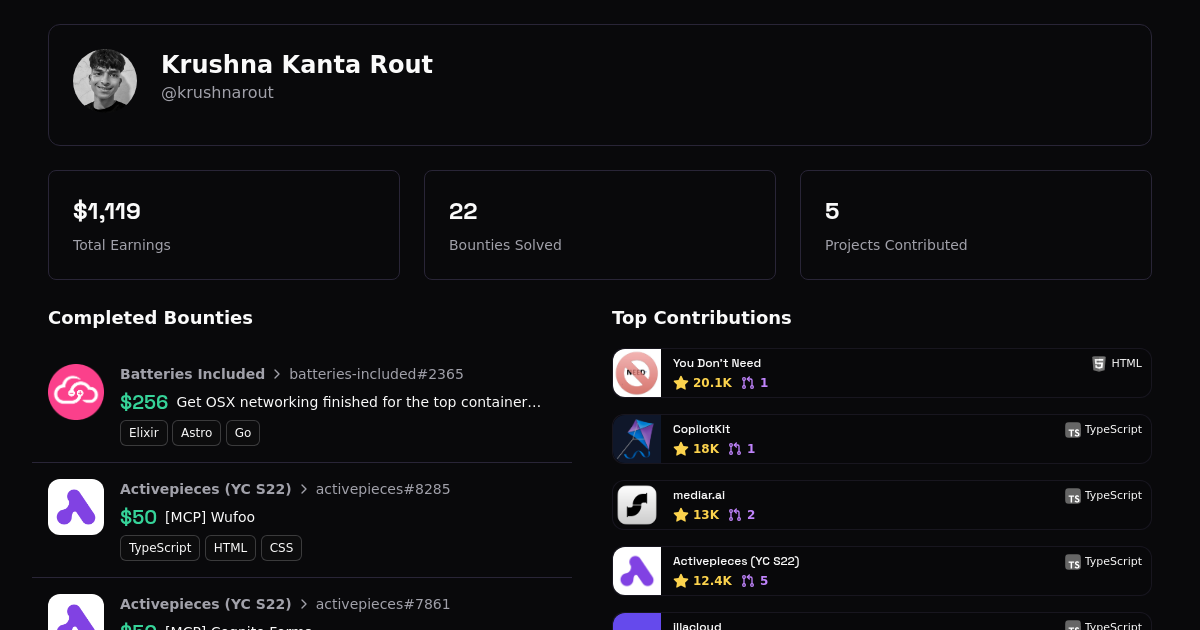
Task: Click the Activepieces icon in Top Contributions
Action: click(637, 571)
